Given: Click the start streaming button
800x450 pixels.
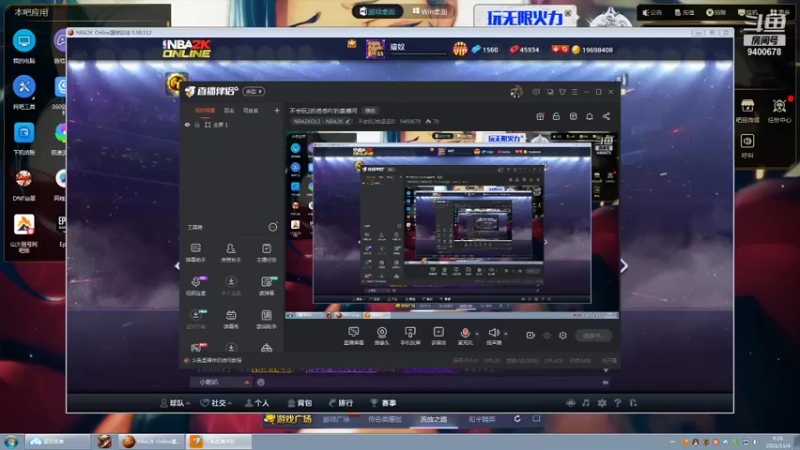Looking at the screenshot, I should [593, 335].
